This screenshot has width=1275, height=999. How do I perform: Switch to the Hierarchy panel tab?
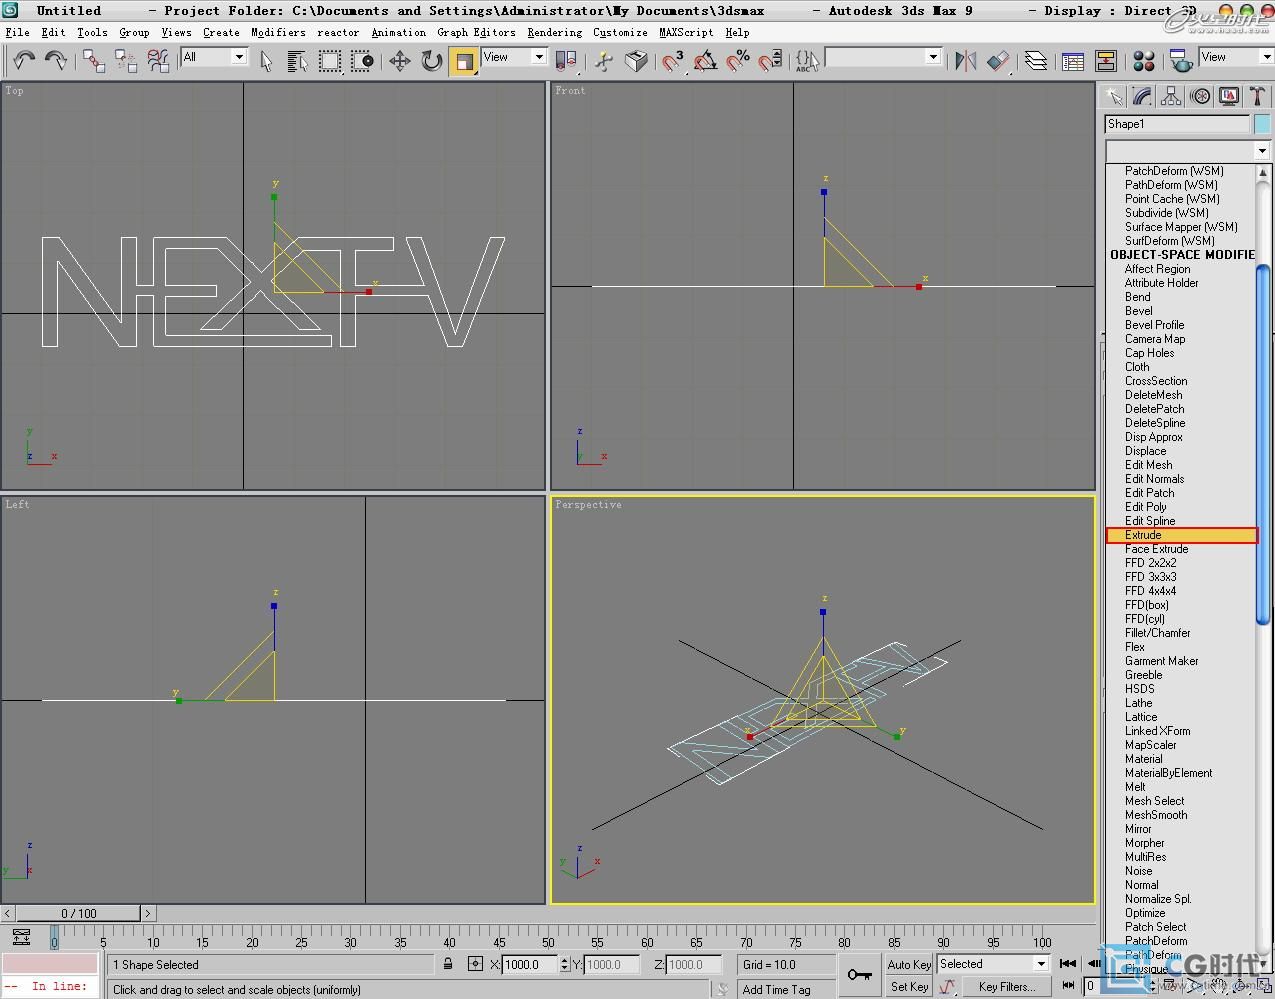[x=1172, y=97]
